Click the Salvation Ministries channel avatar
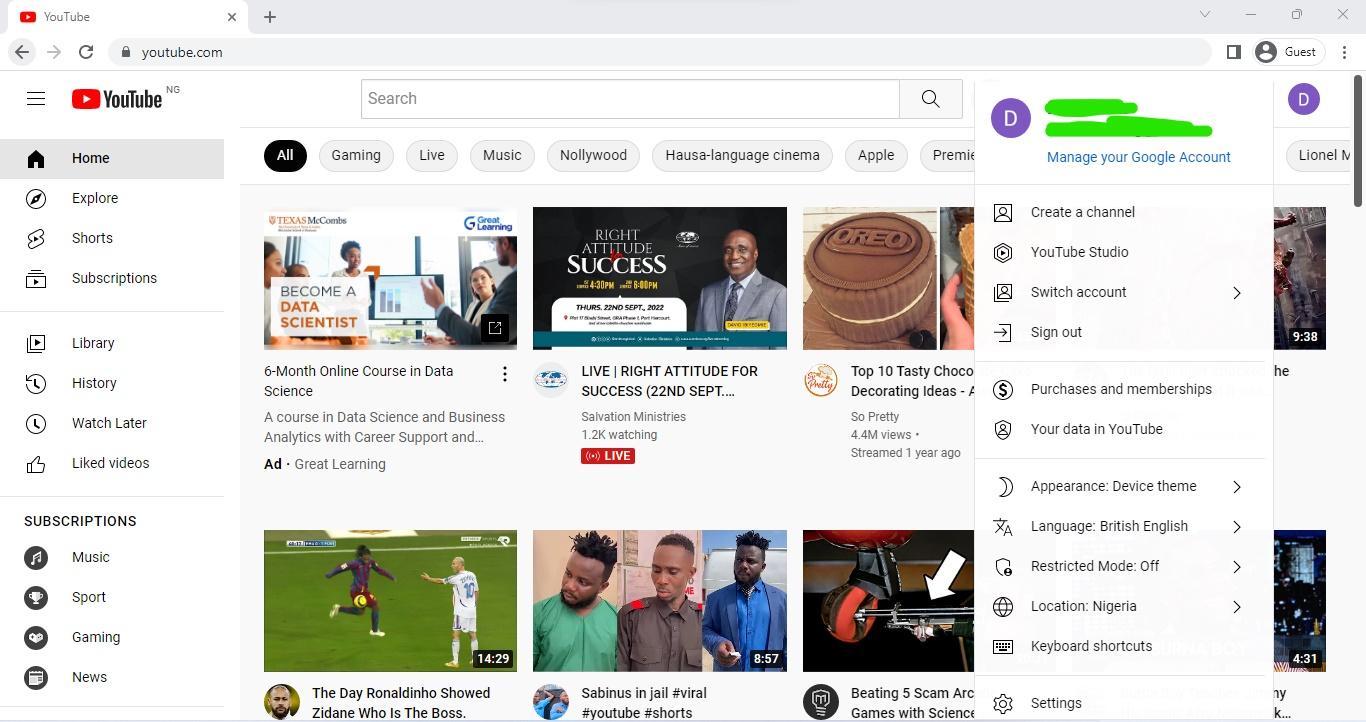 pos(551,380)
